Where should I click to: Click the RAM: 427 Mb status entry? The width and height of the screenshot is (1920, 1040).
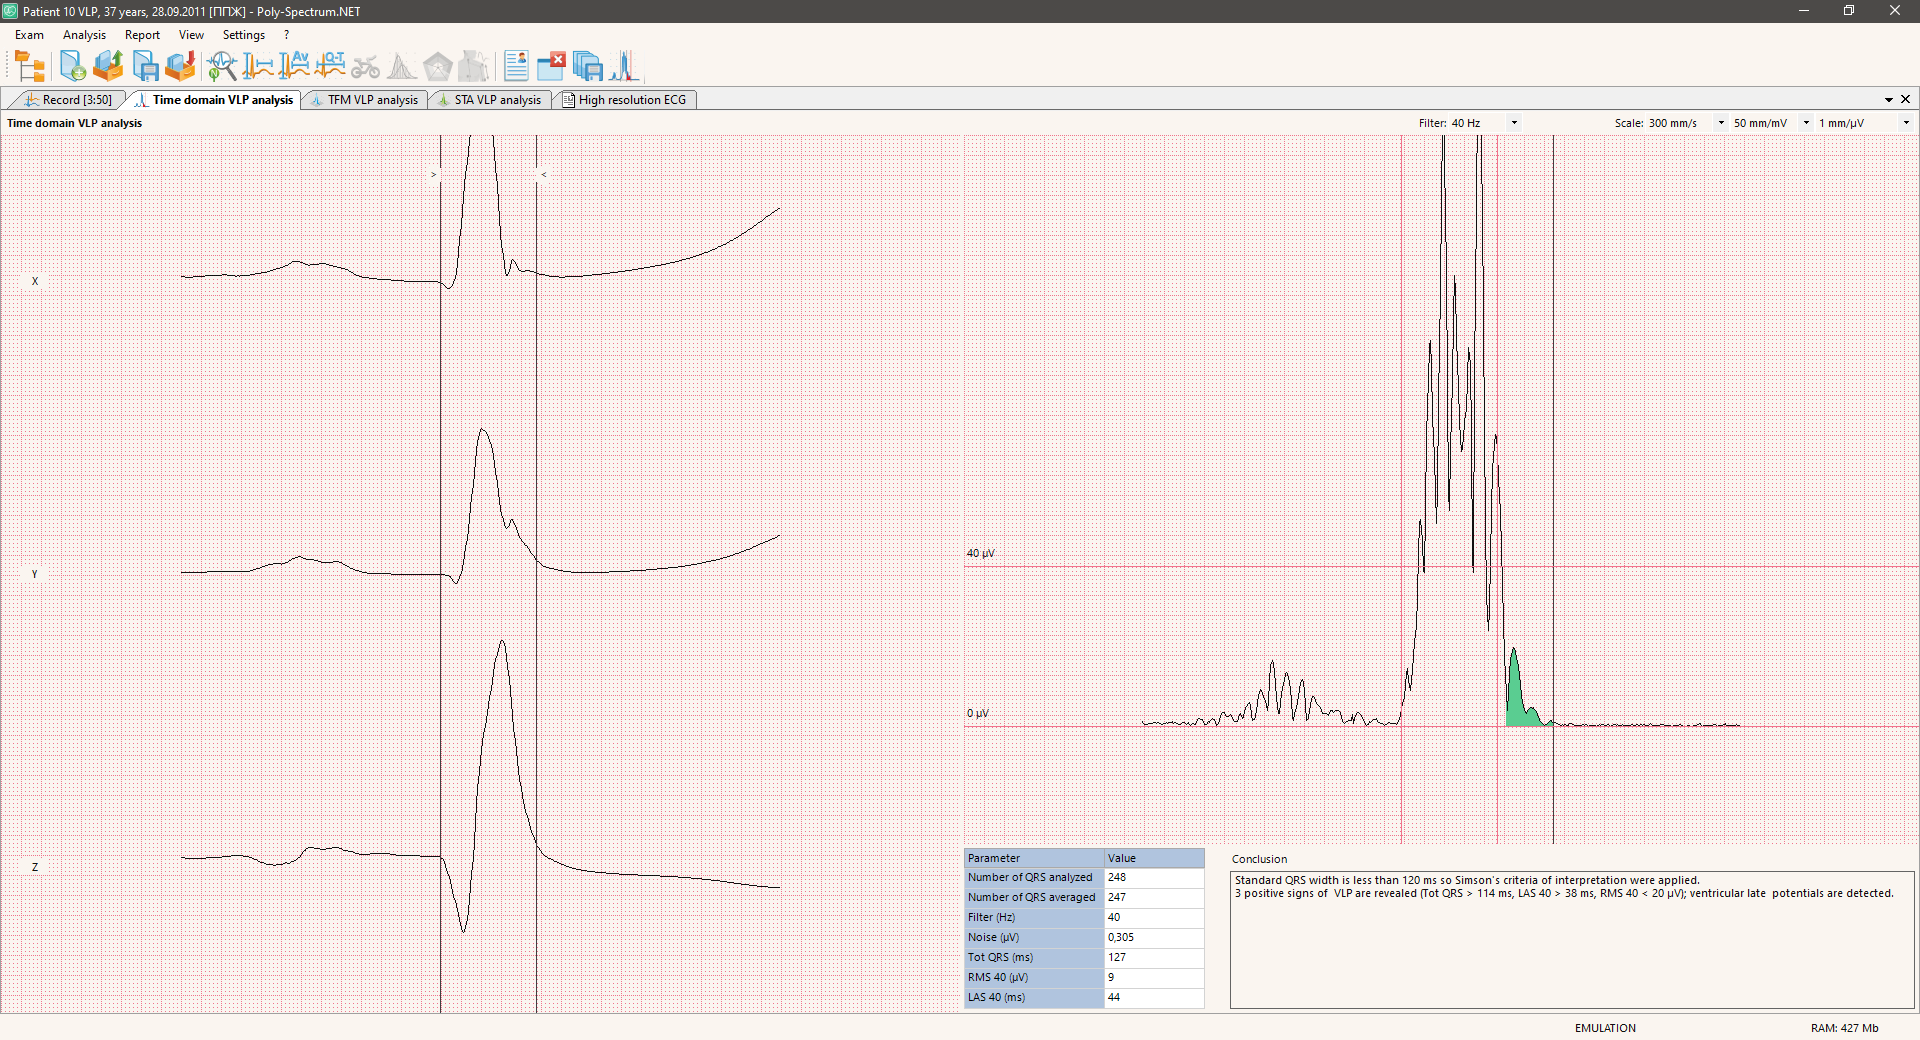[x=1844, y=1028]
